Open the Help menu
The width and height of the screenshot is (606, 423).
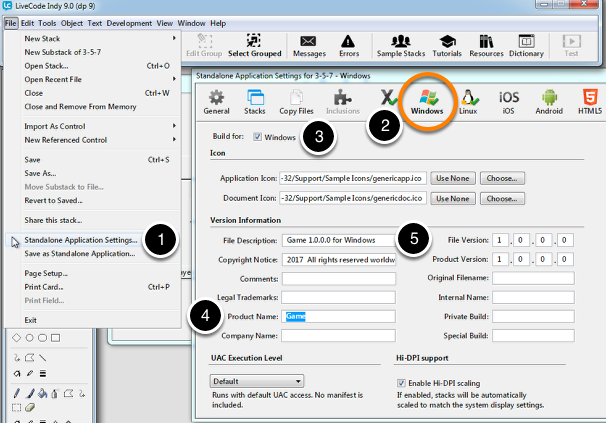(x=218, y=23)
